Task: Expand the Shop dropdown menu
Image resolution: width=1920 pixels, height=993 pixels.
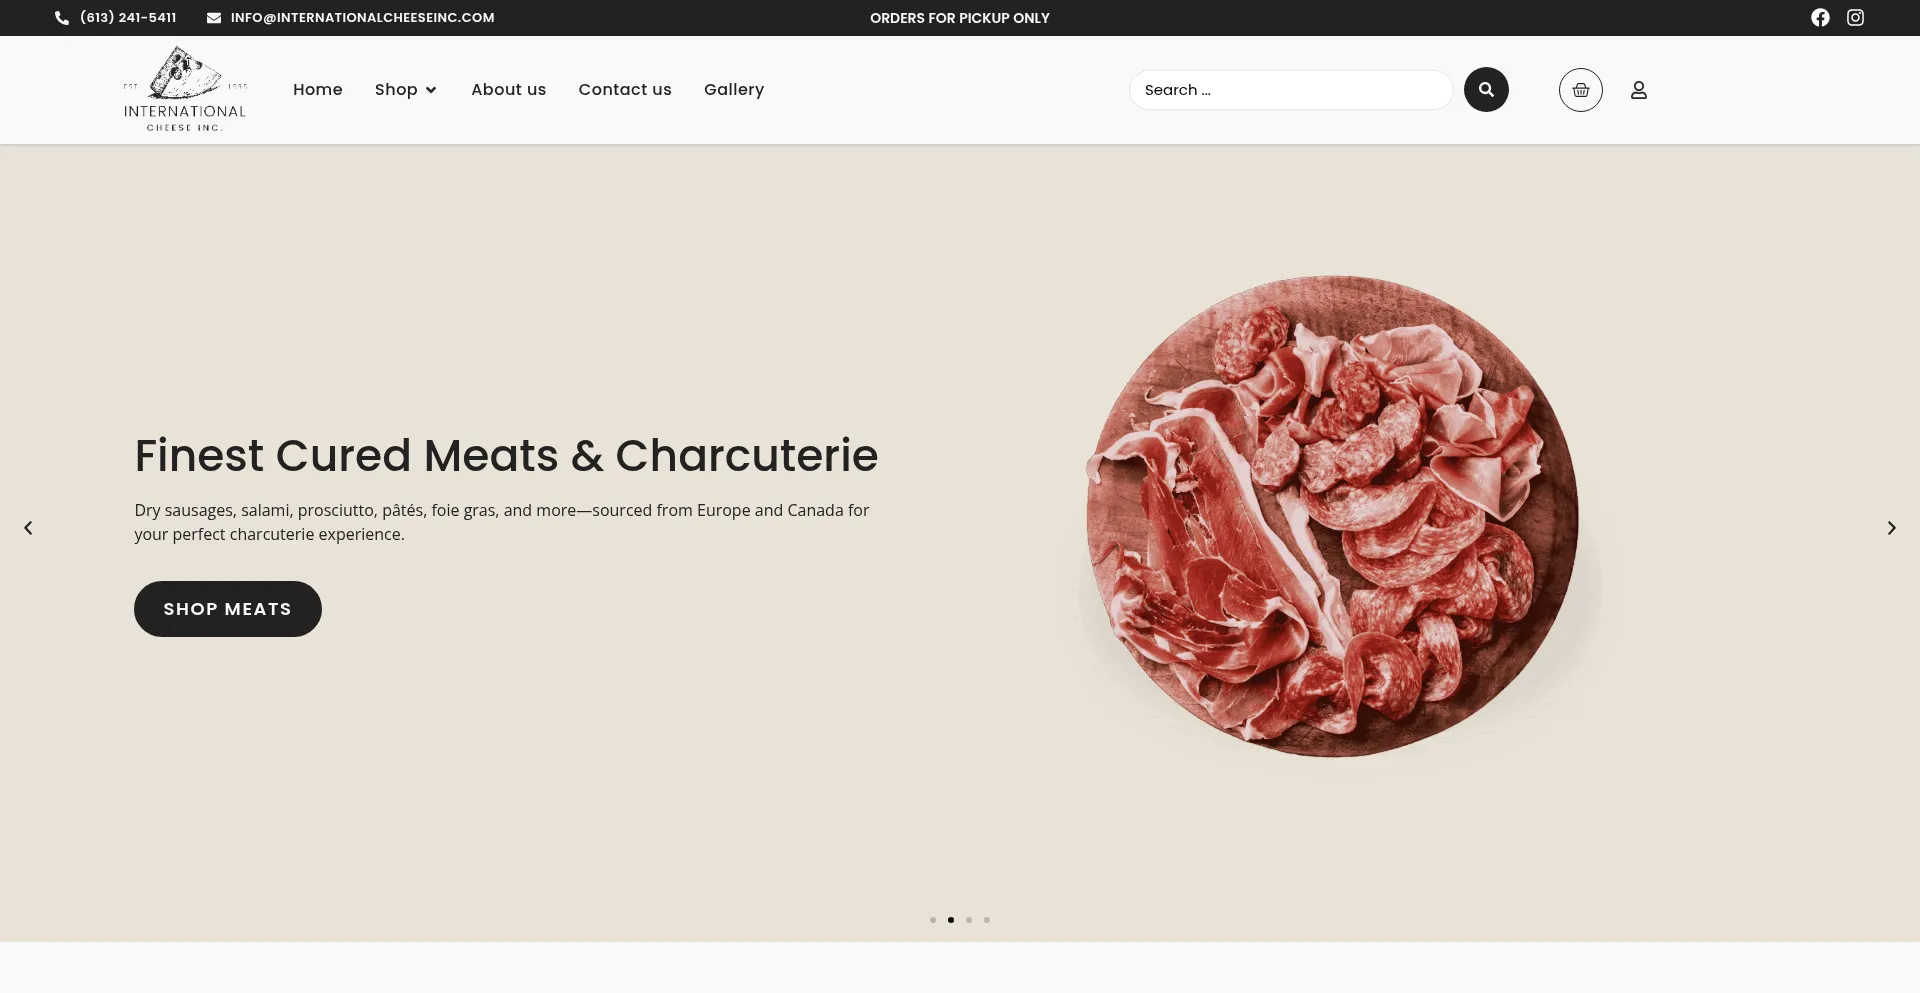Action: pos(406,90)
